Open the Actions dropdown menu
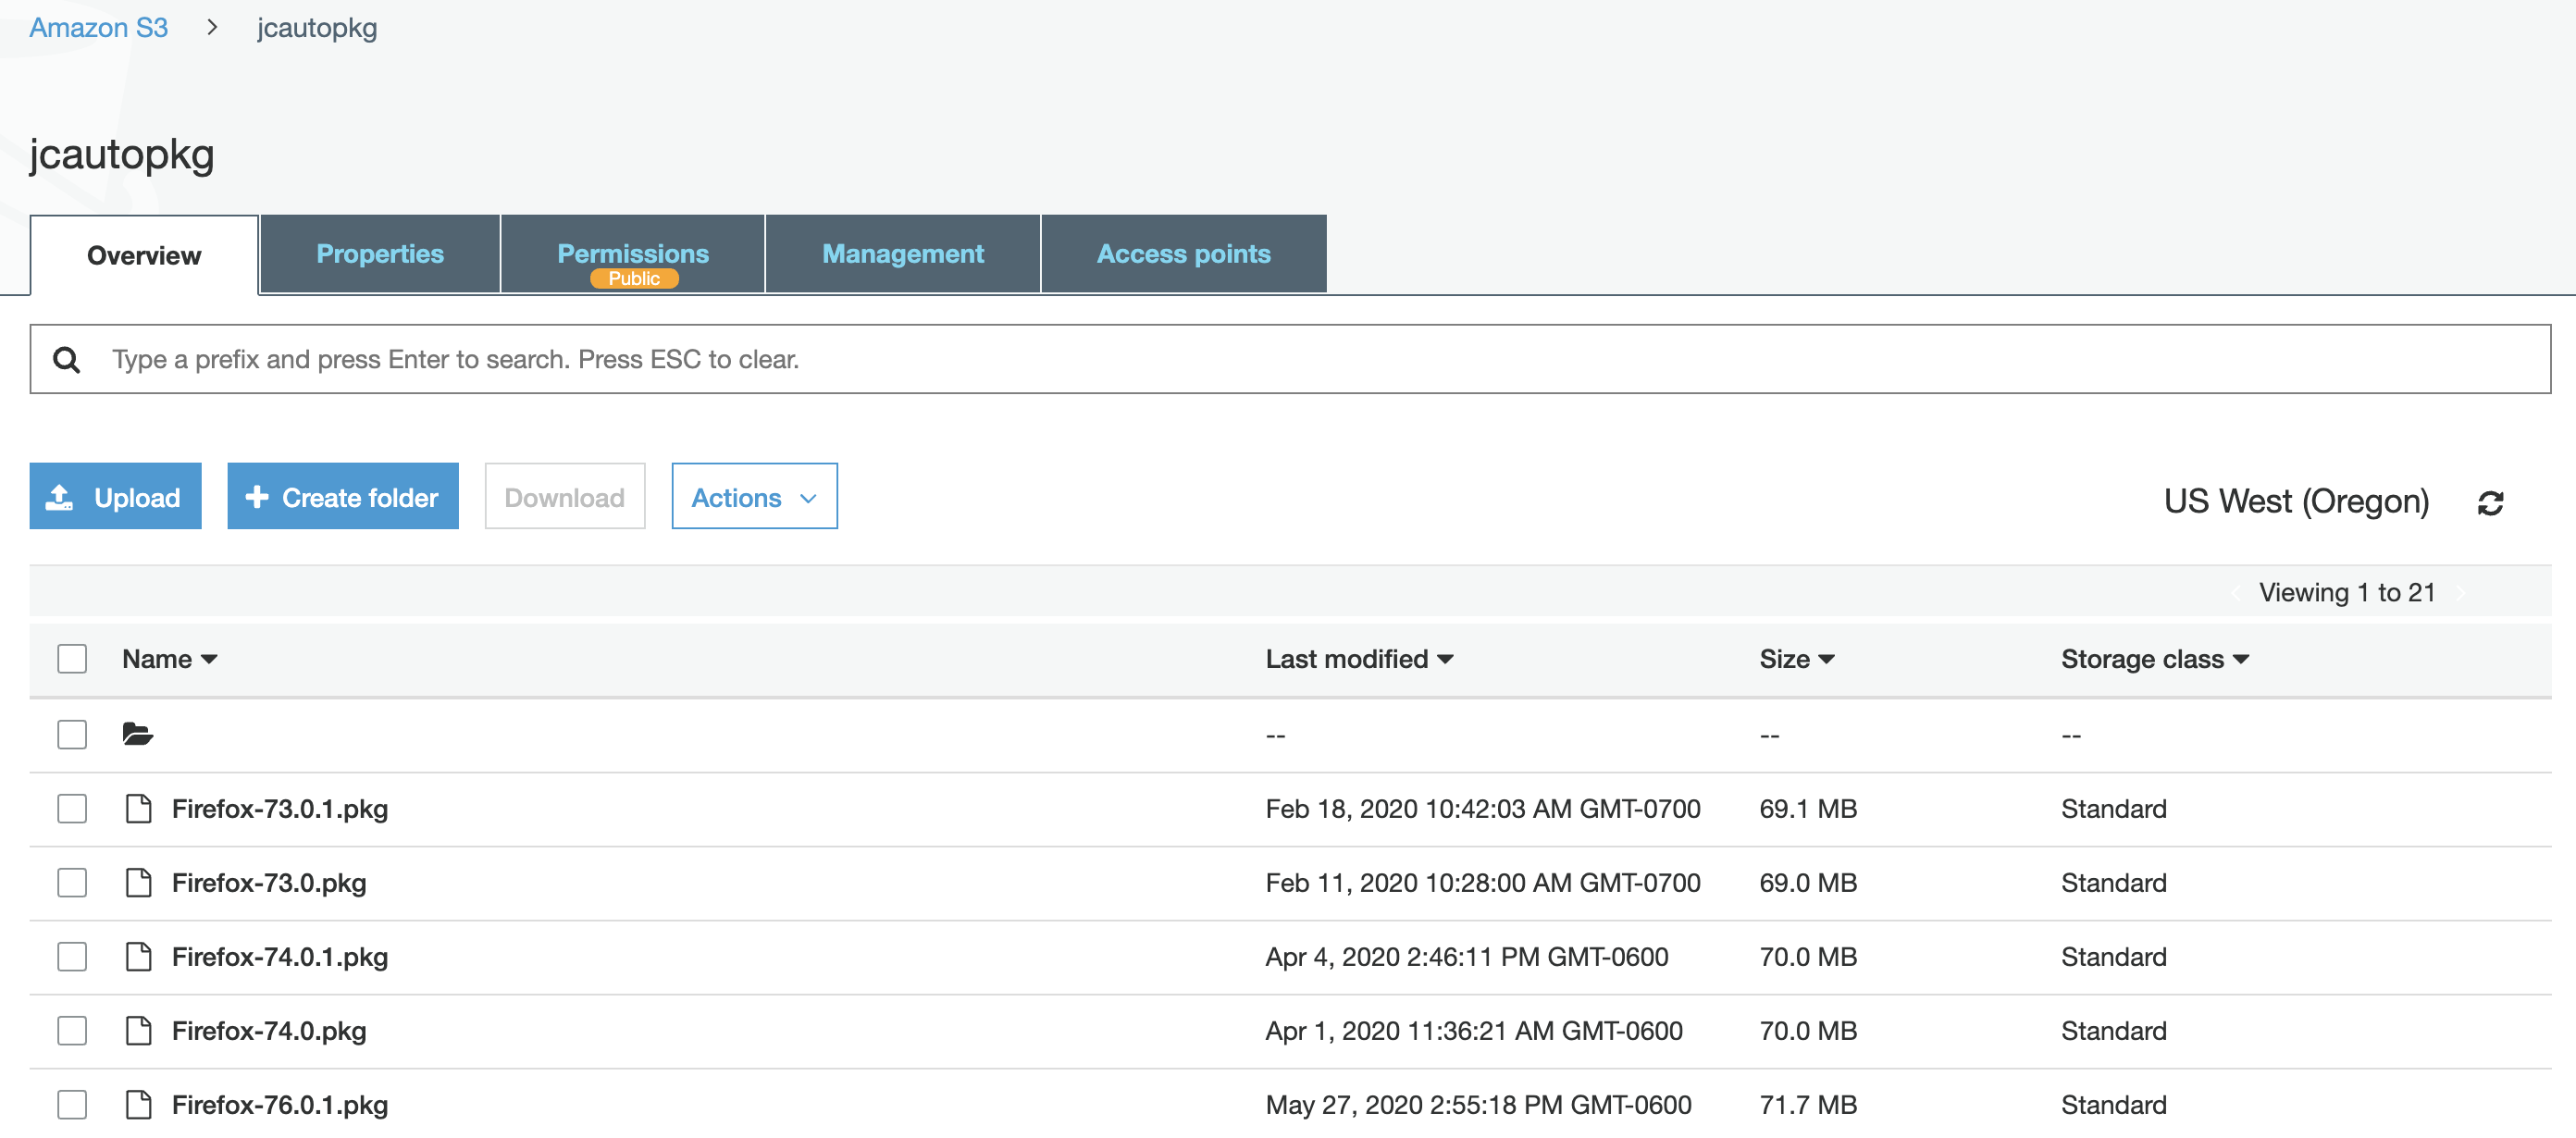This screenshot has width=2576, height=1138. (754, 496)
